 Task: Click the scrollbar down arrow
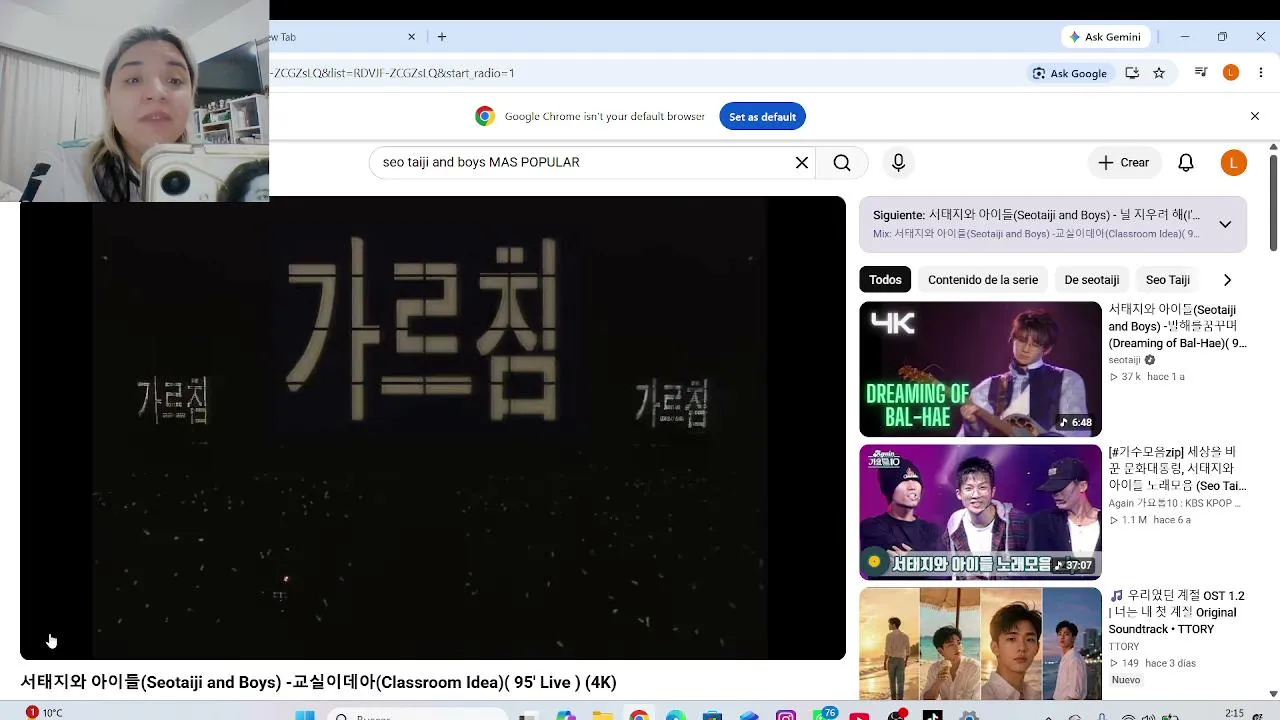pos(1273,694)
